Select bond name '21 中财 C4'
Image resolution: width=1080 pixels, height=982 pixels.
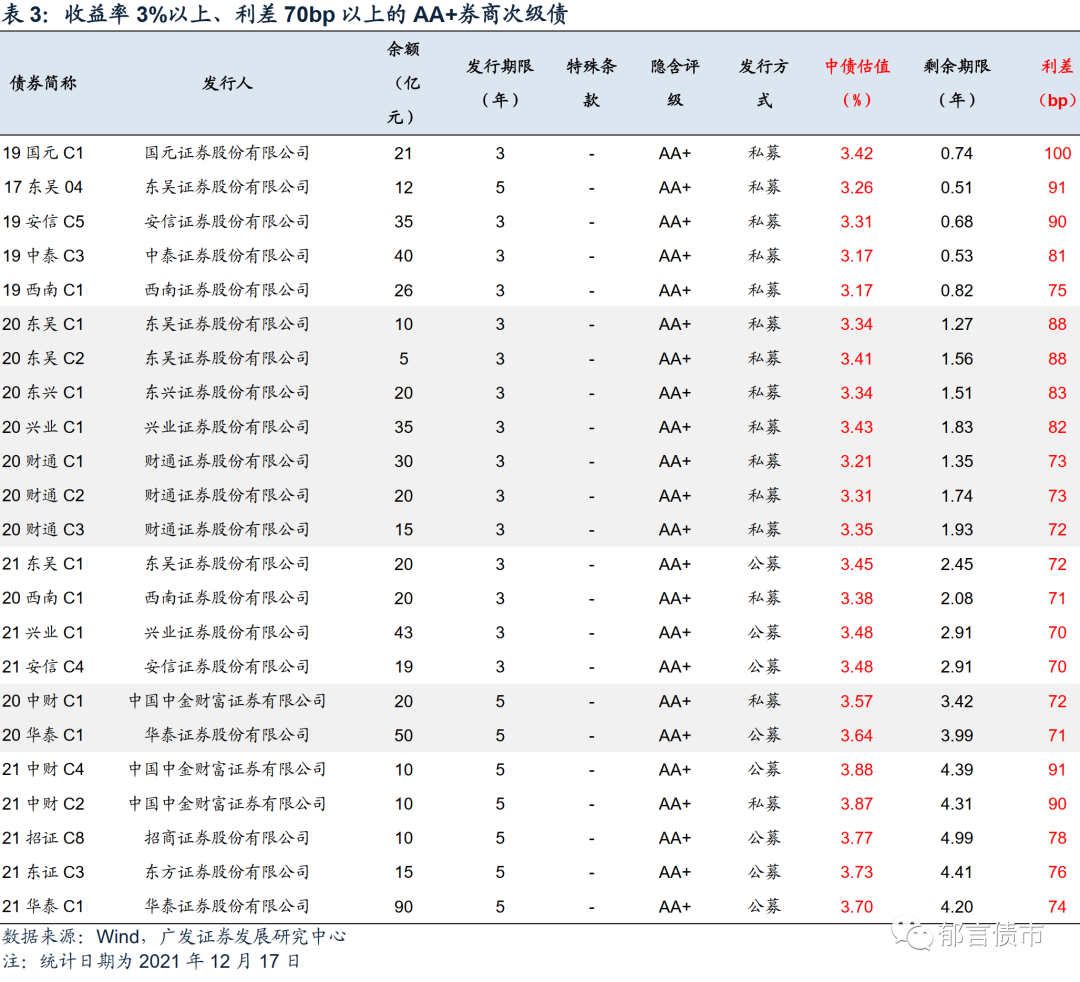coord(43,769)
